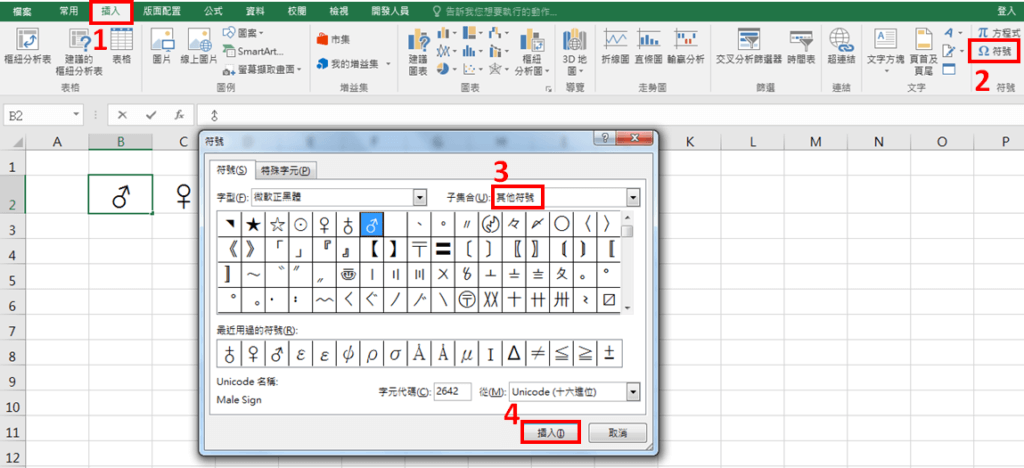Choose the delta symbol from recently used symbols
The height and width of the screenshot is (468, 1024).
[514, 352]
